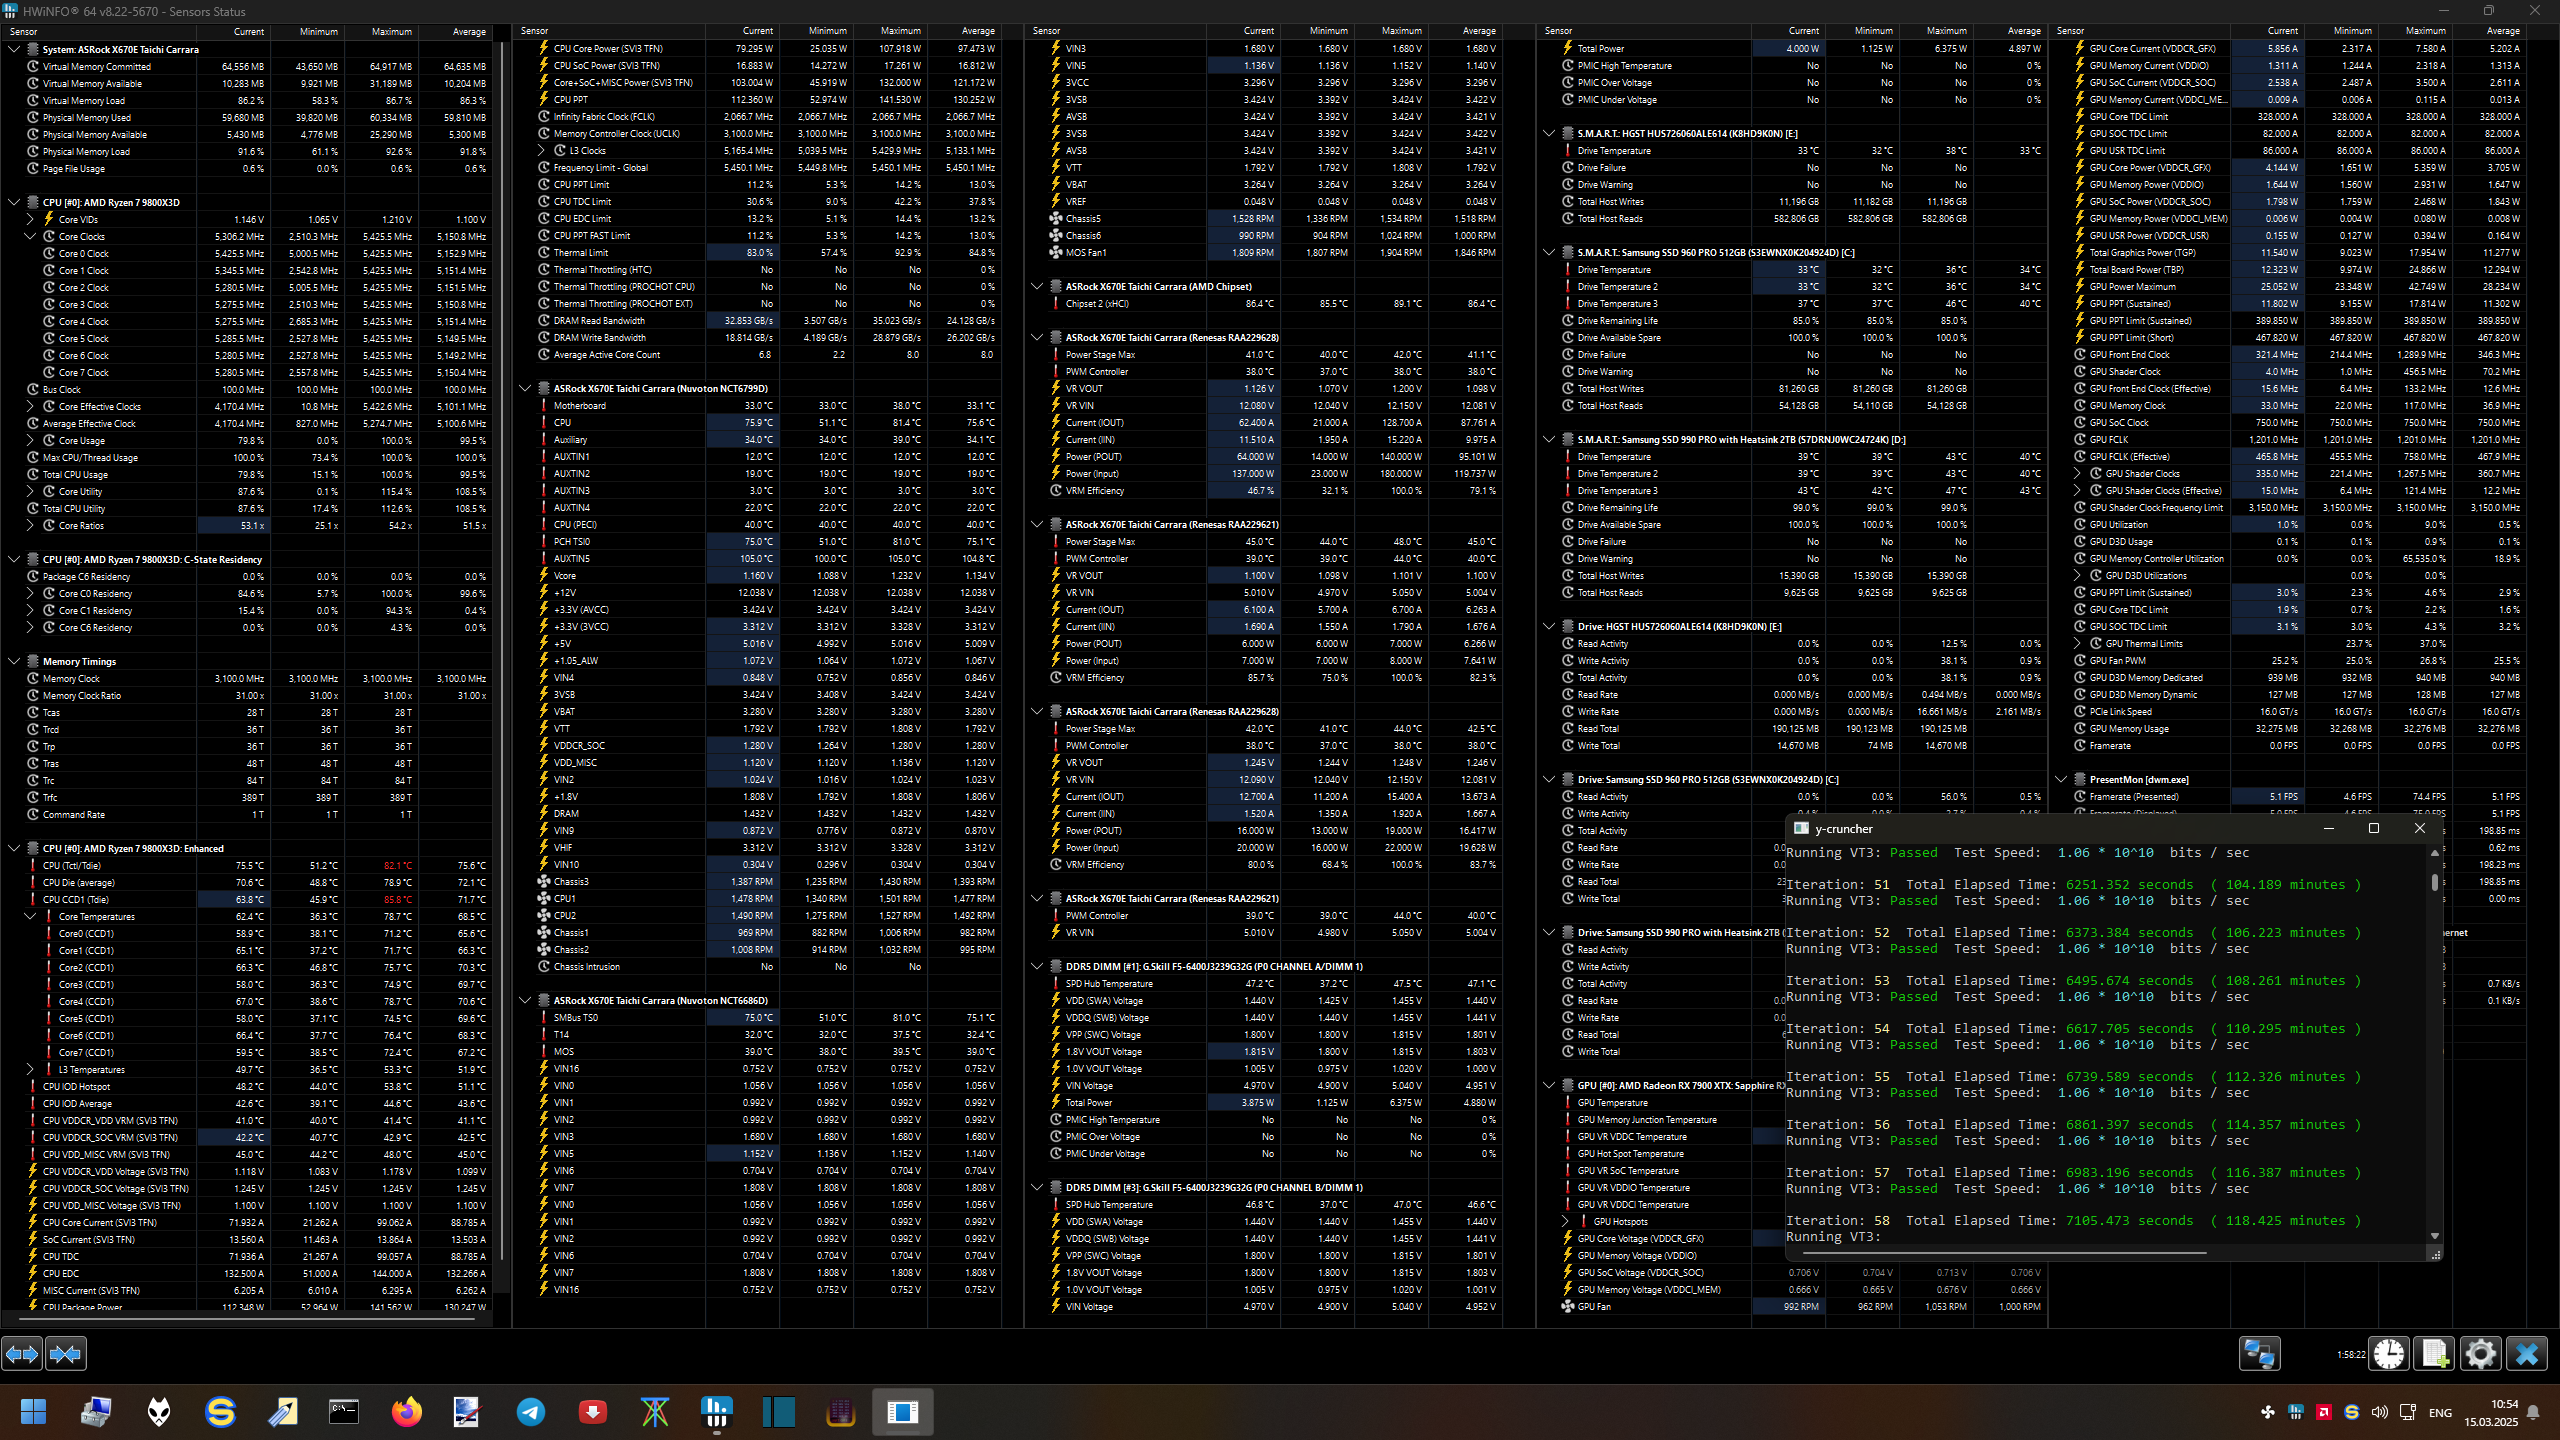
Task: Click the y-cruncher console vertical scrollbar
Action: [x=2434, y=883]
